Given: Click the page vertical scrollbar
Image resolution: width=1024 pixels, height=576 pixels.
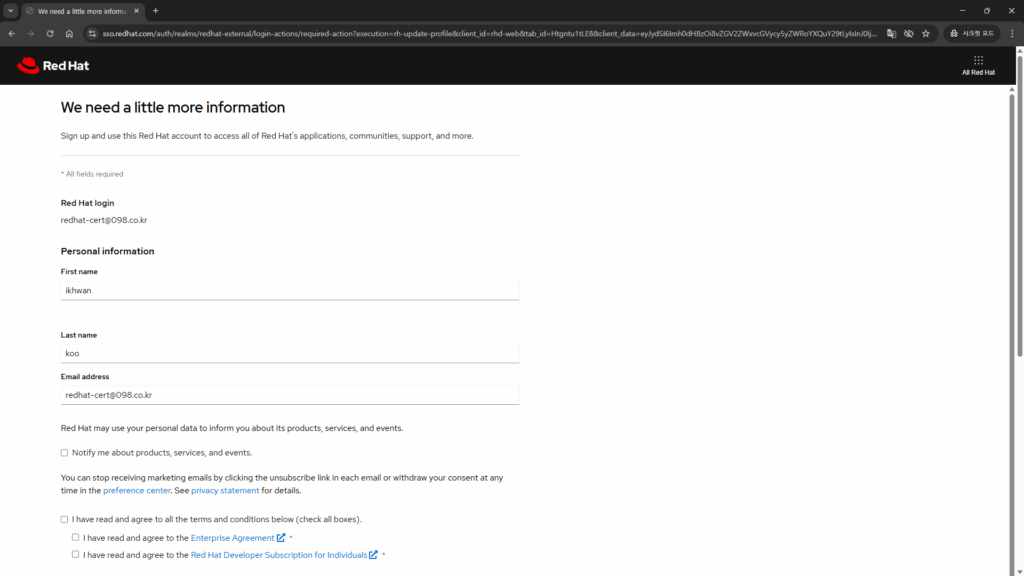Looking at the screenshot, I should (x=1018, y=220).
